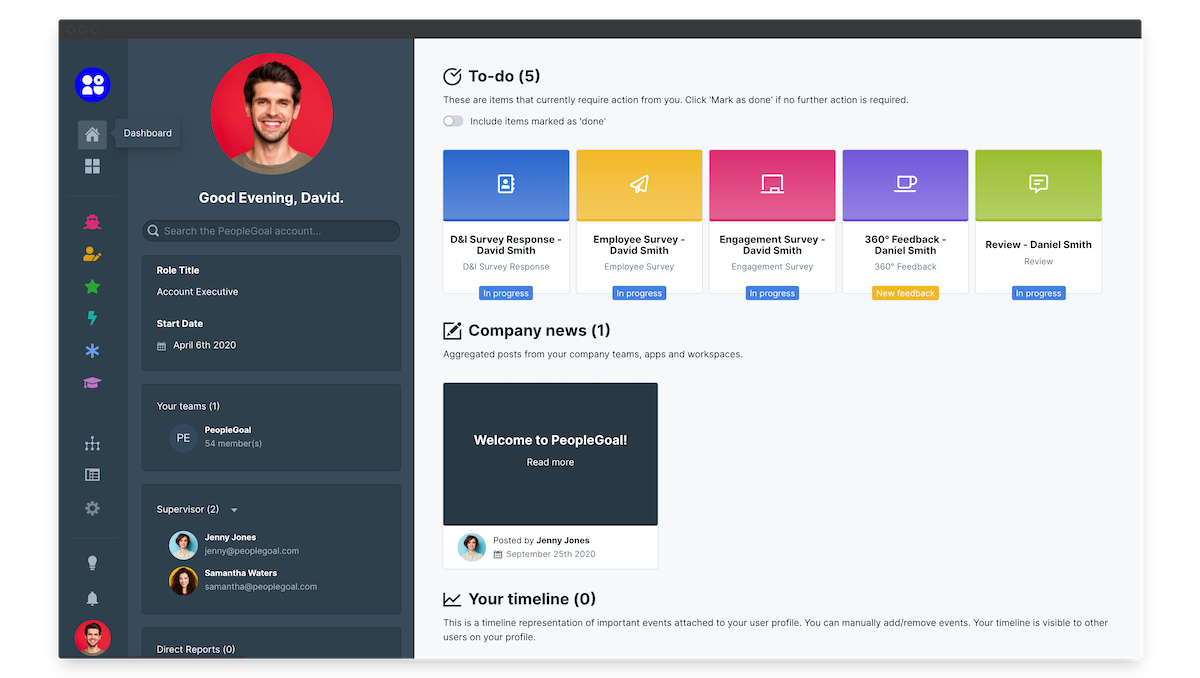The width and height of the screenshot is (1200, 678).
Task: Click the calendar icon beside April 6th 2020
Action: click(162, 346)
